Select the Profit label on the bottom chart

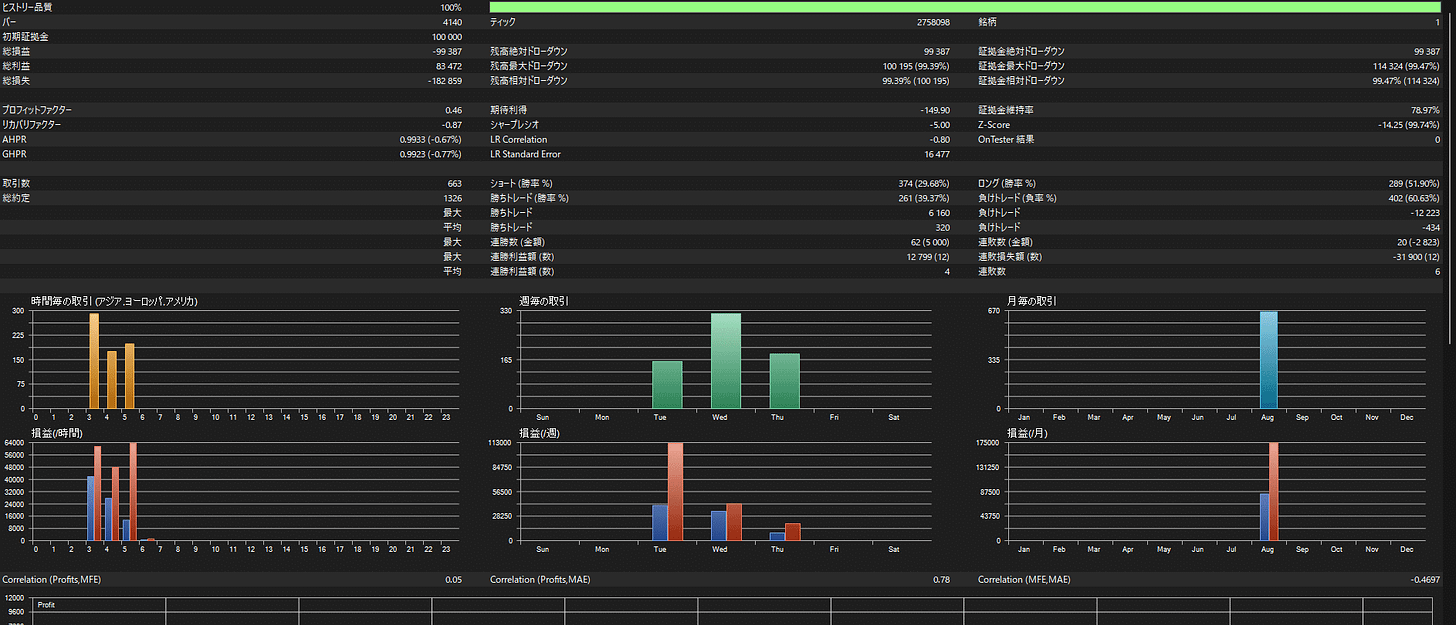tap(47, 605)
